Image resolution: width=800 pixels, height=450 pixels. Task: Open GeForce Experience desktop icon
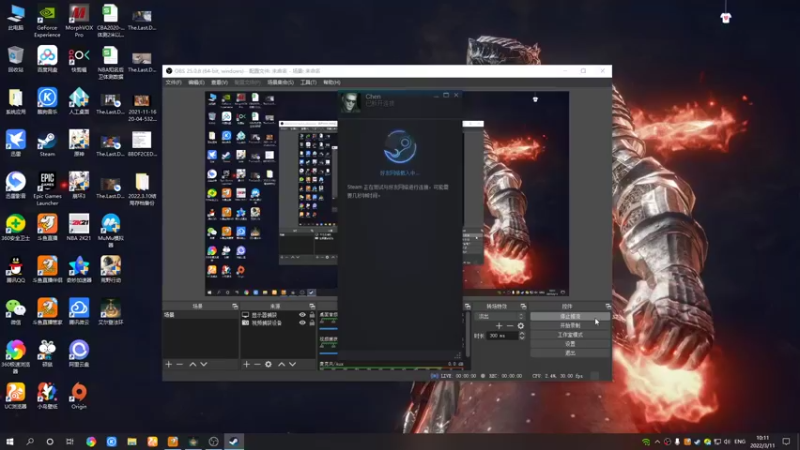pos(47,21)
